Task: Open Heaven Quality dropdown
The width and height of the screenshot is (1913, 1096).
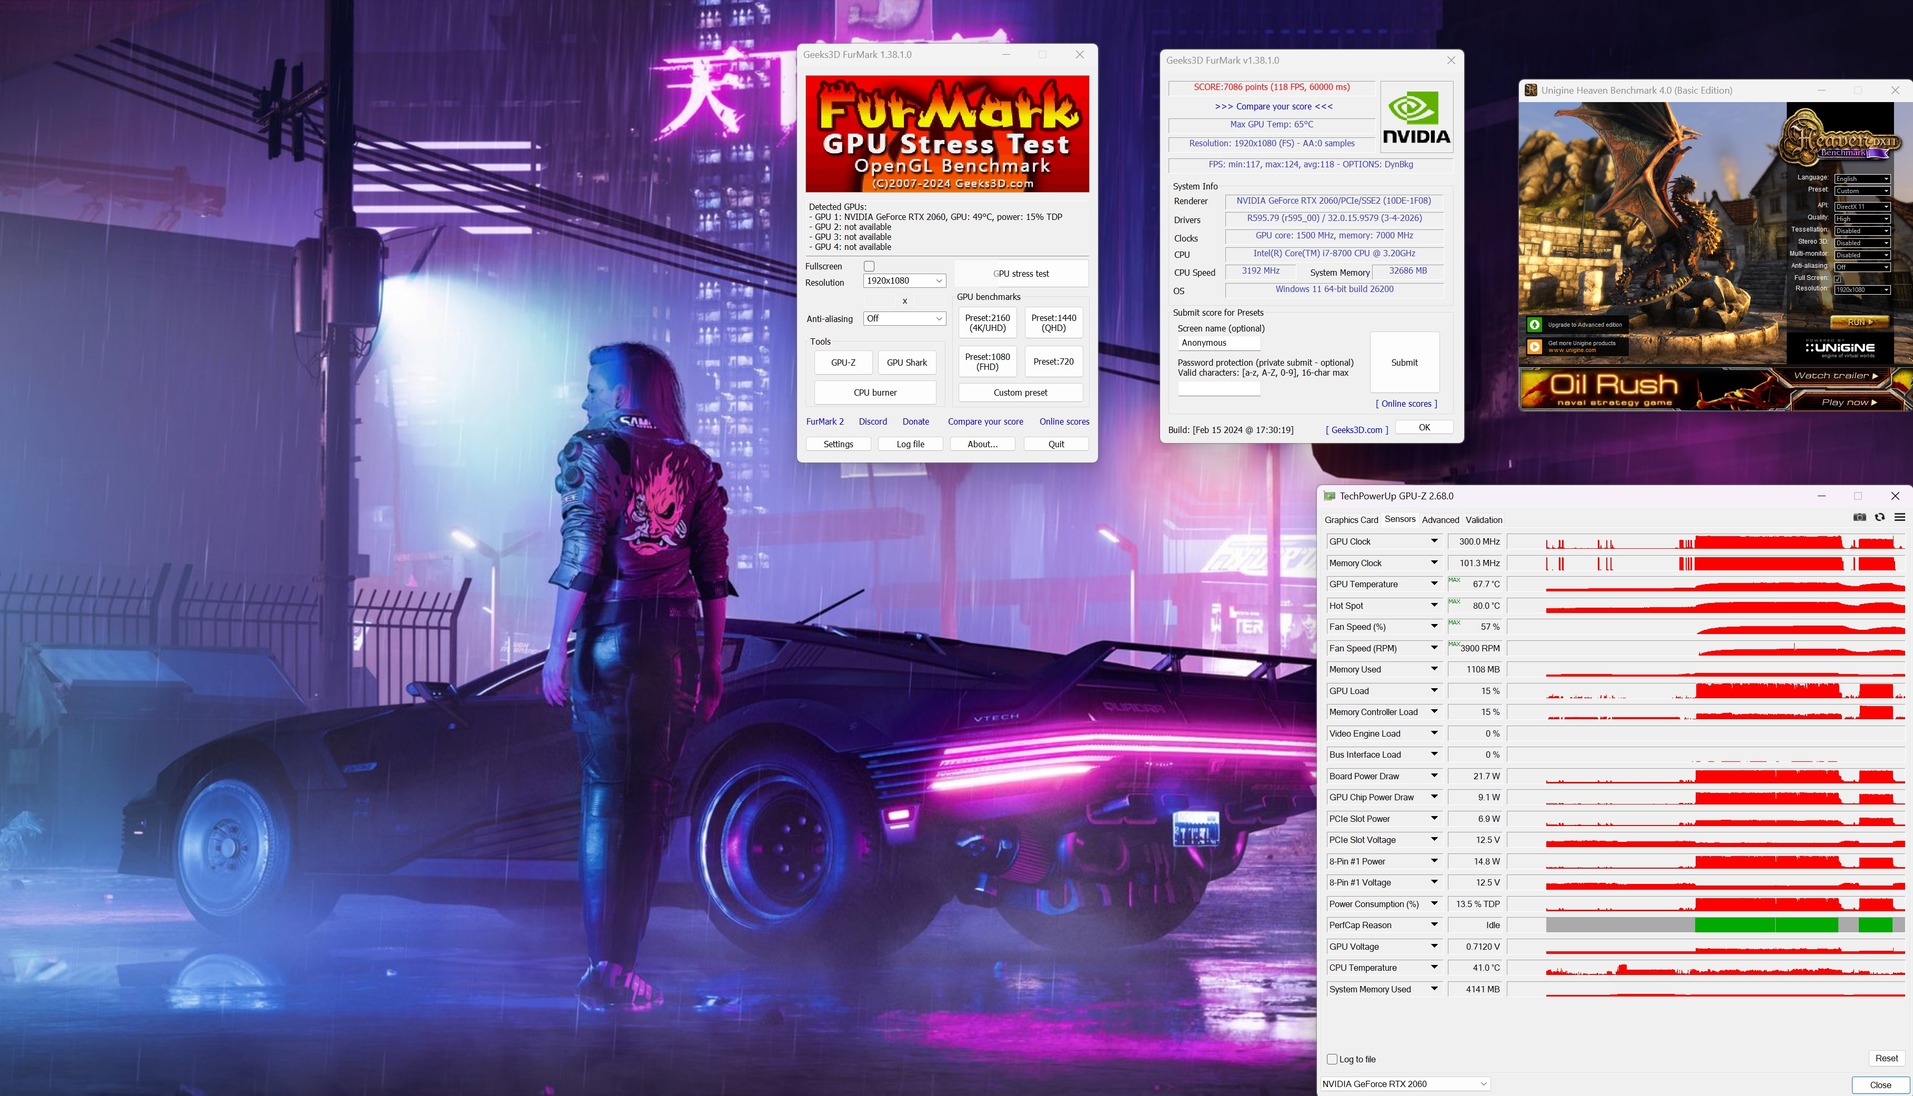Action: [1862, 218]
